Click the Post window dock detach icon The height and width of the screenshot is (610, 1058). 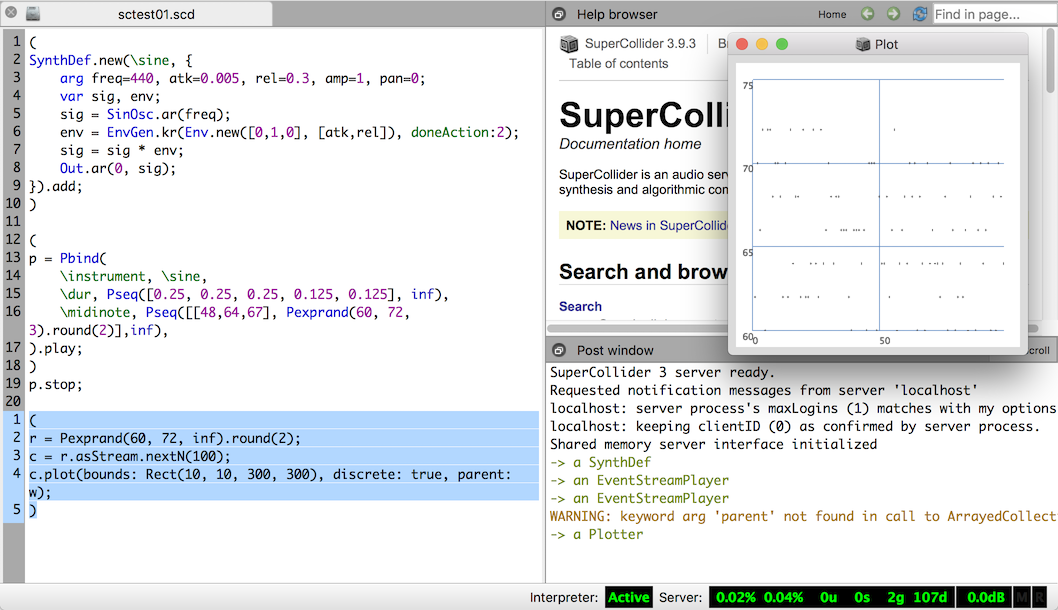point(559,350)
